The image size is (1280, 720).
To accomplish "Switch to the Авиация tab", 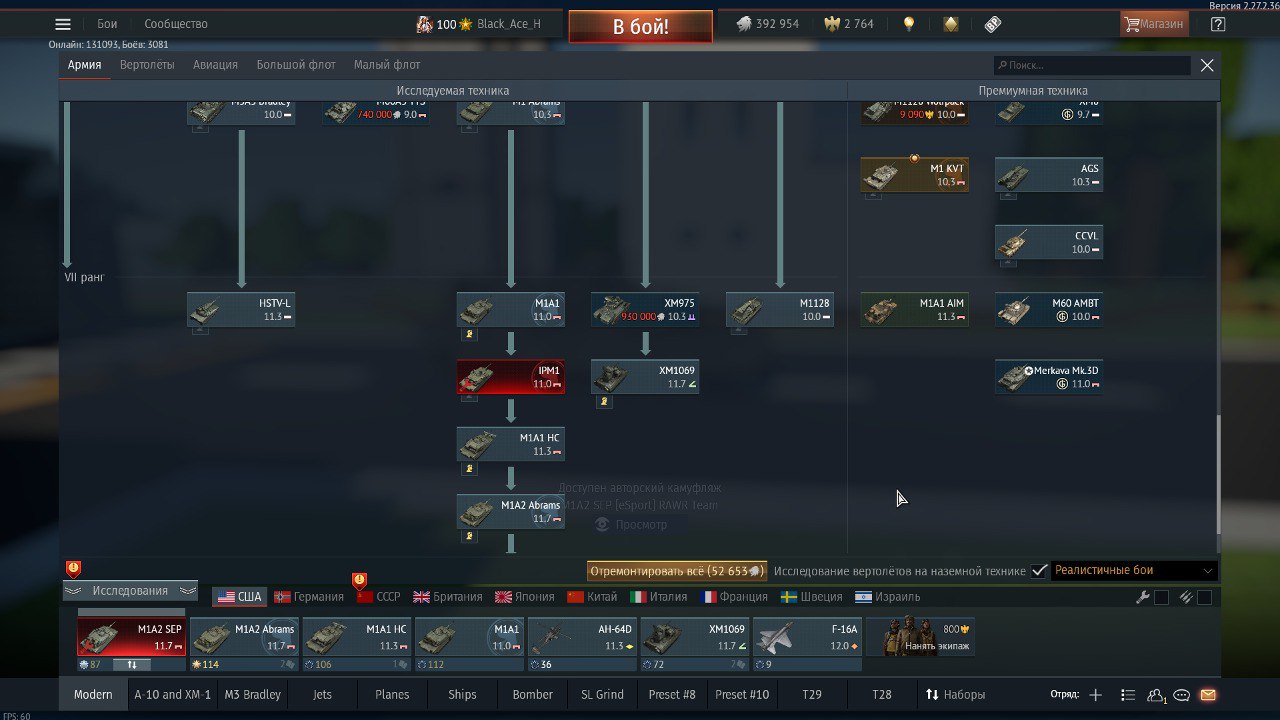I will pos(215,65).
